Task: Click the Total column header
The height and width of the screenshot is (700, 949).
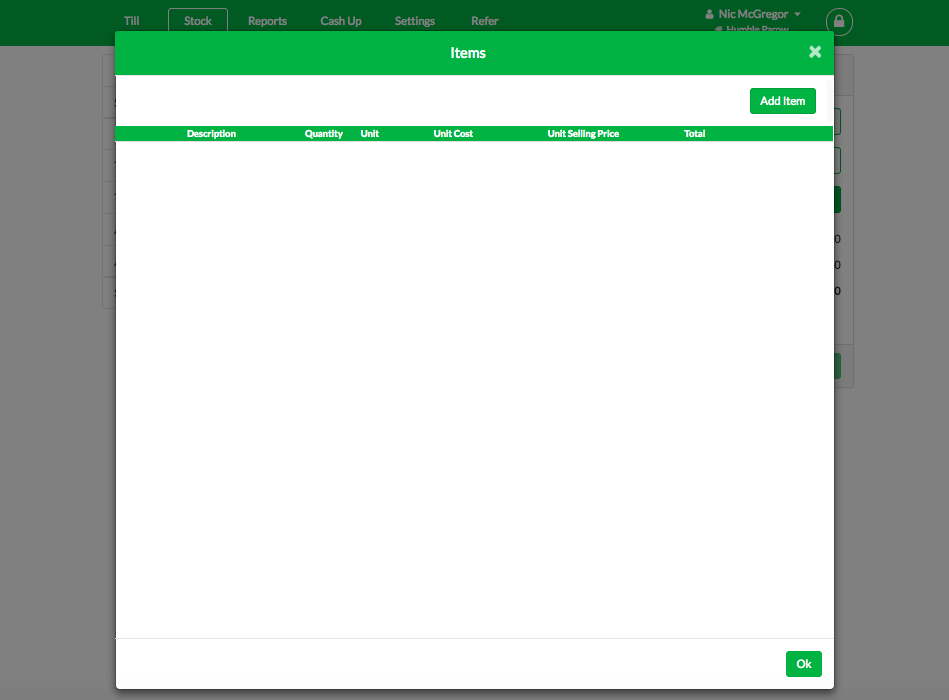Action: [x=694, y=134]
